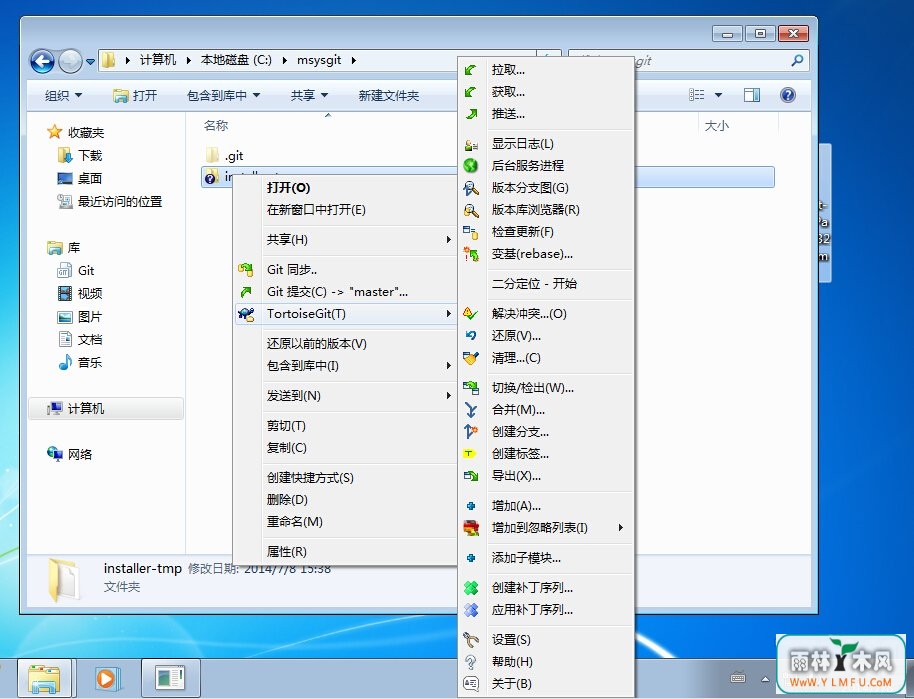
Task: Select 计算机 in the navigation pane
Action: tap(106, 409)
